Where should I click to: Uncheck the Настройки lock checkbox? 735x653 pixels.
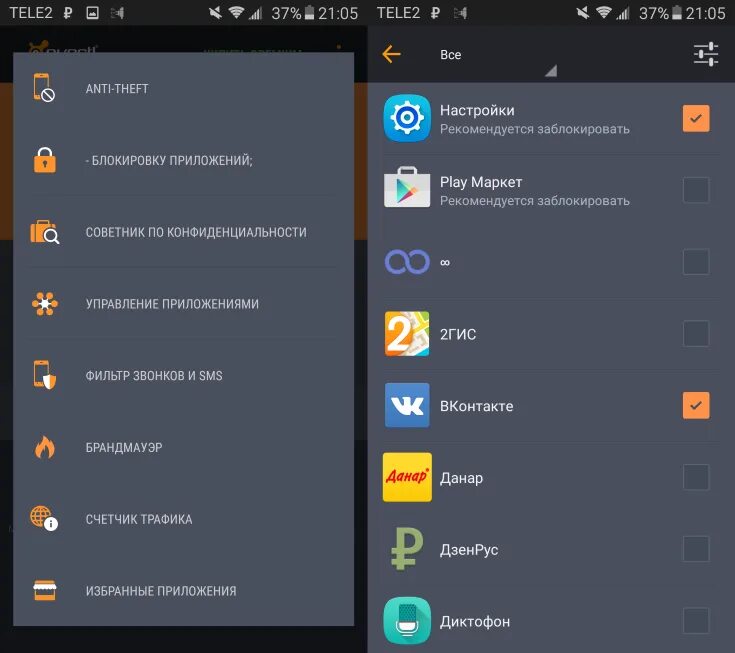click(696, 118)
